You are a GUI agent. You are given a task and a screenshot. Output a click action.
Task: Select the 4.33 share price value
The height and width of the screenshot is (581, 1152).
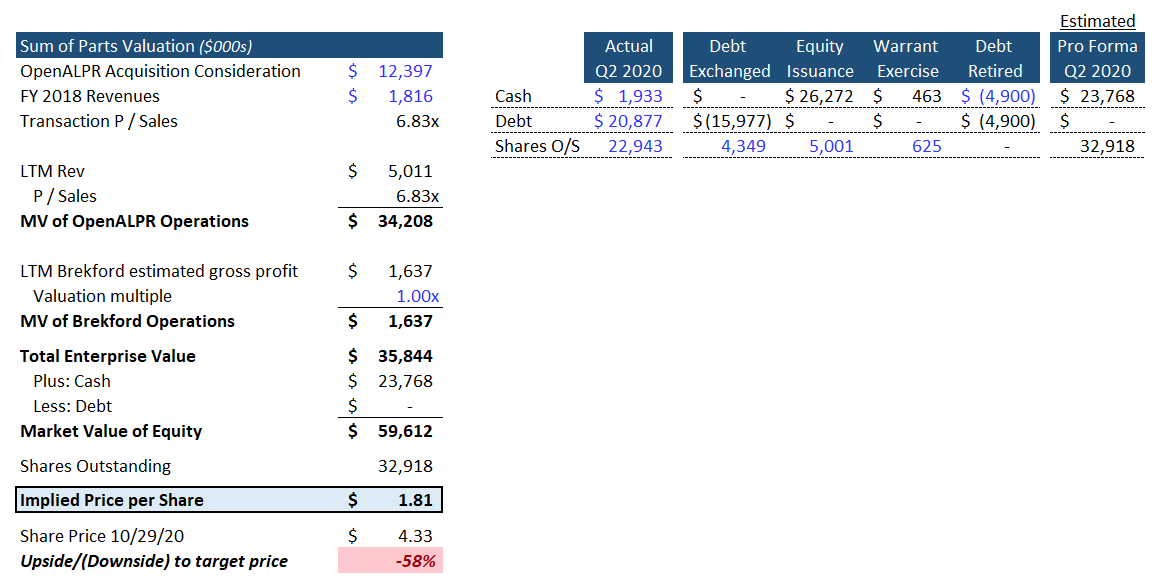(417, 536)
